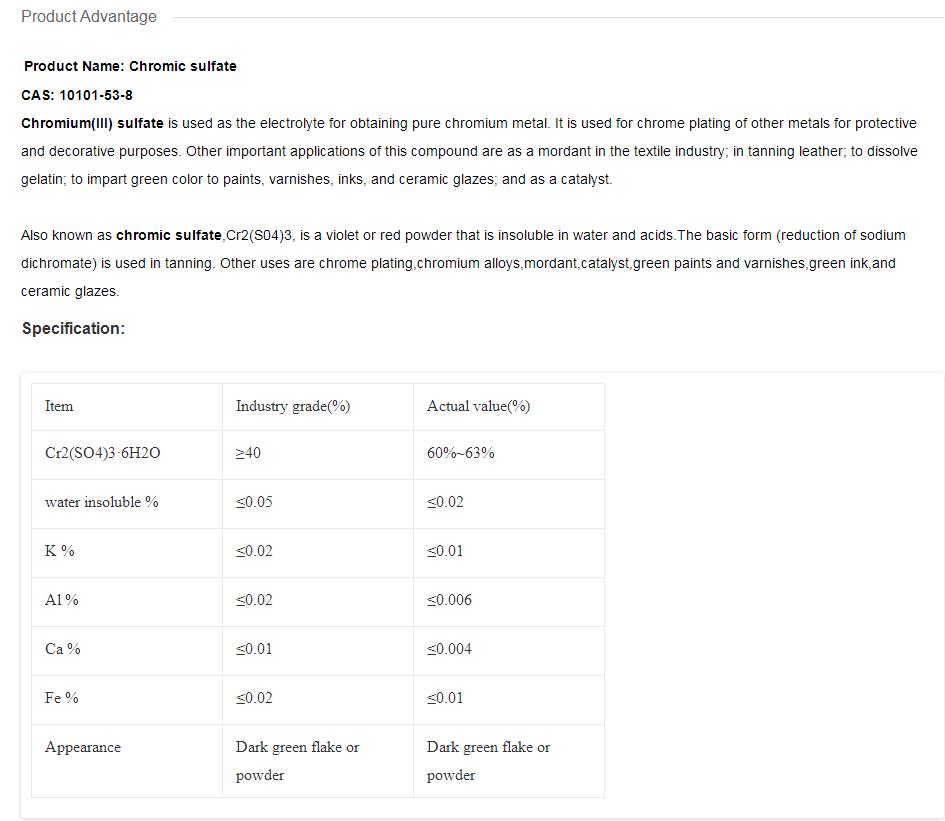Screen dimensions: 945x821
Task: Click the ≥40 industry grade cell
Action: click(x=318, y=455)
